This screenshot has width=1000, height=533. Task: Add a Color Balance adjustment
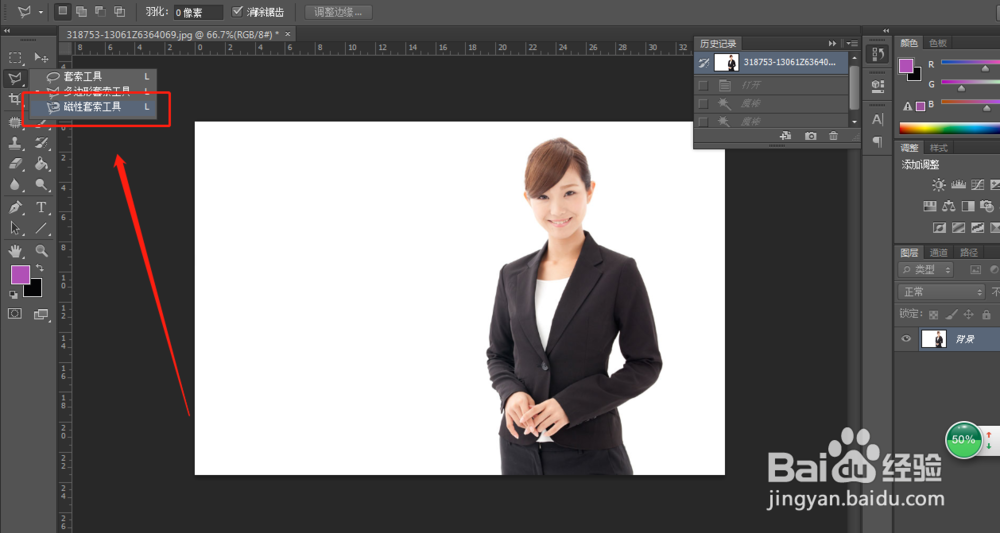pos(949,206)
